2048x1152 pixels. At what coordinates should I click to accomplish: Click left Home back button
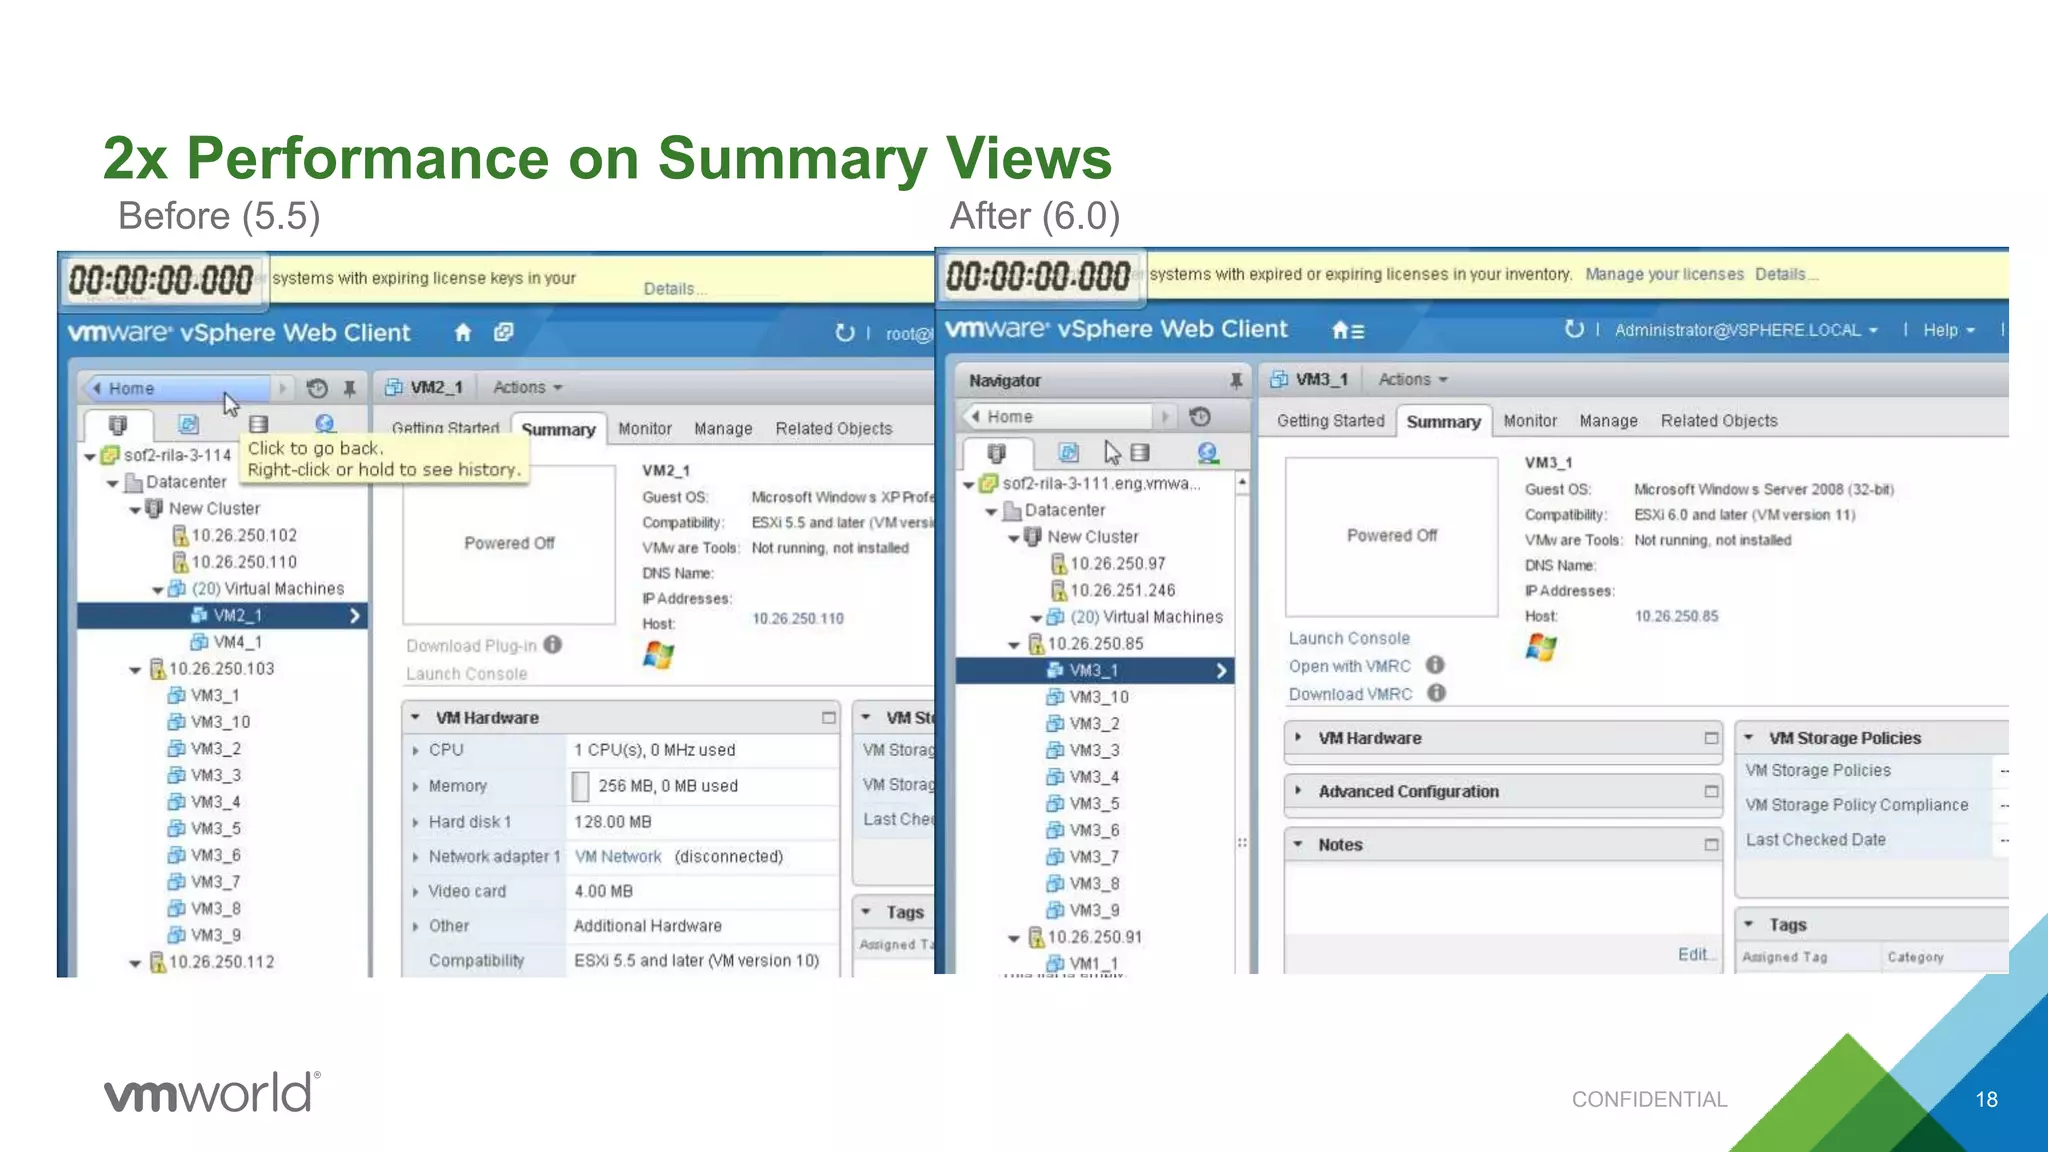(x=178, y=388)
